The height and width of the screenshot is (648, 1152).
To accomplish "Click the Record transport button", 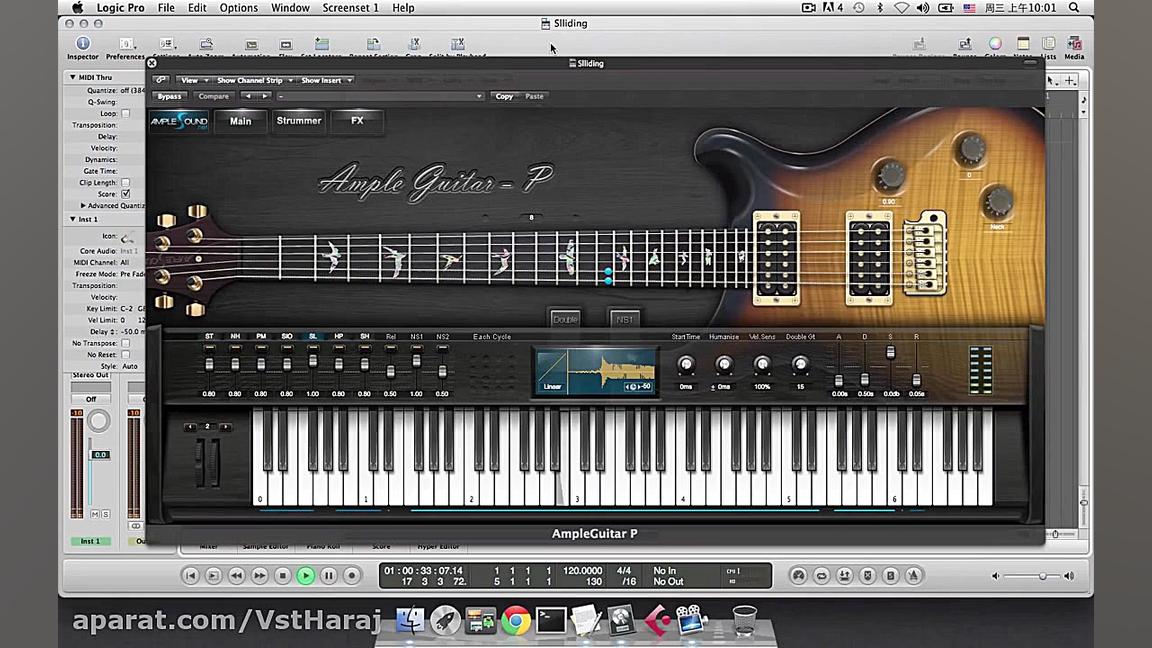I will pos(352,576).
